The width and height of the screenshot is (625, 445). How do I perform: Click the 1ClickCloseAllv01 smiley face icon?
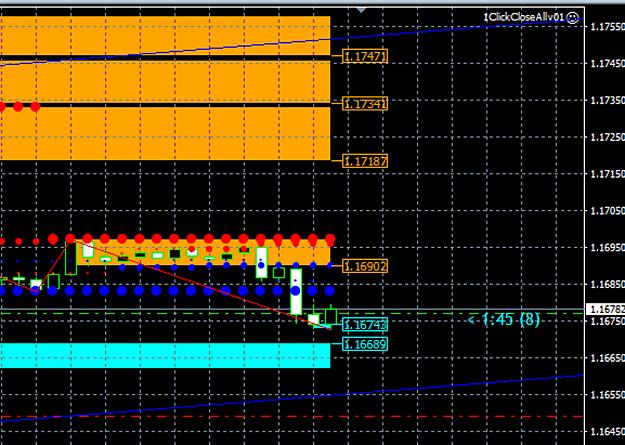(x=572, y=18)
